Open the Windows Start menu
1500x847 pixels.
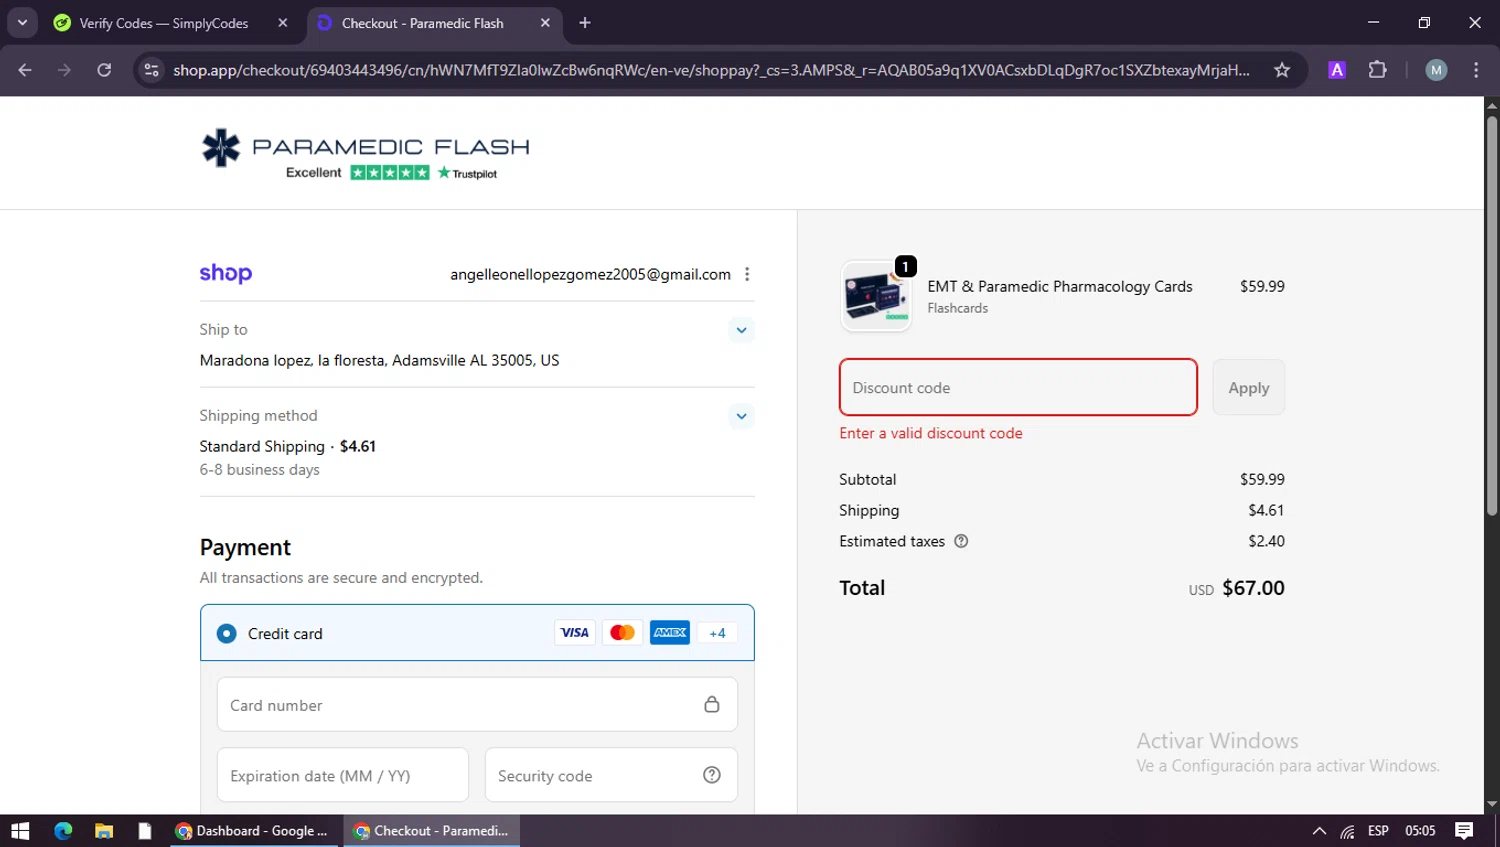[20, 831]
